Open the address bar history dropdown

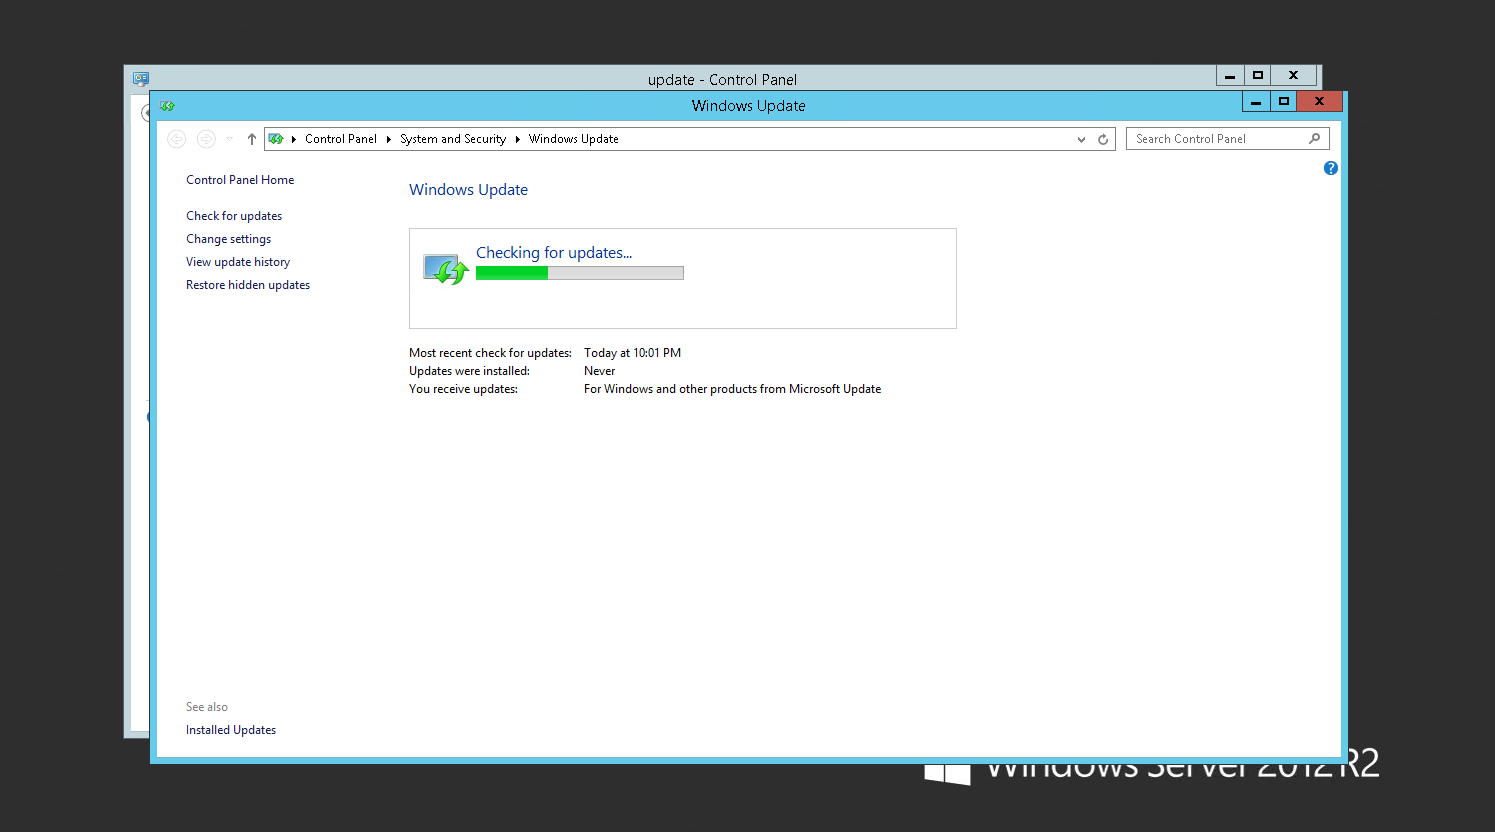pos(1081,140)
